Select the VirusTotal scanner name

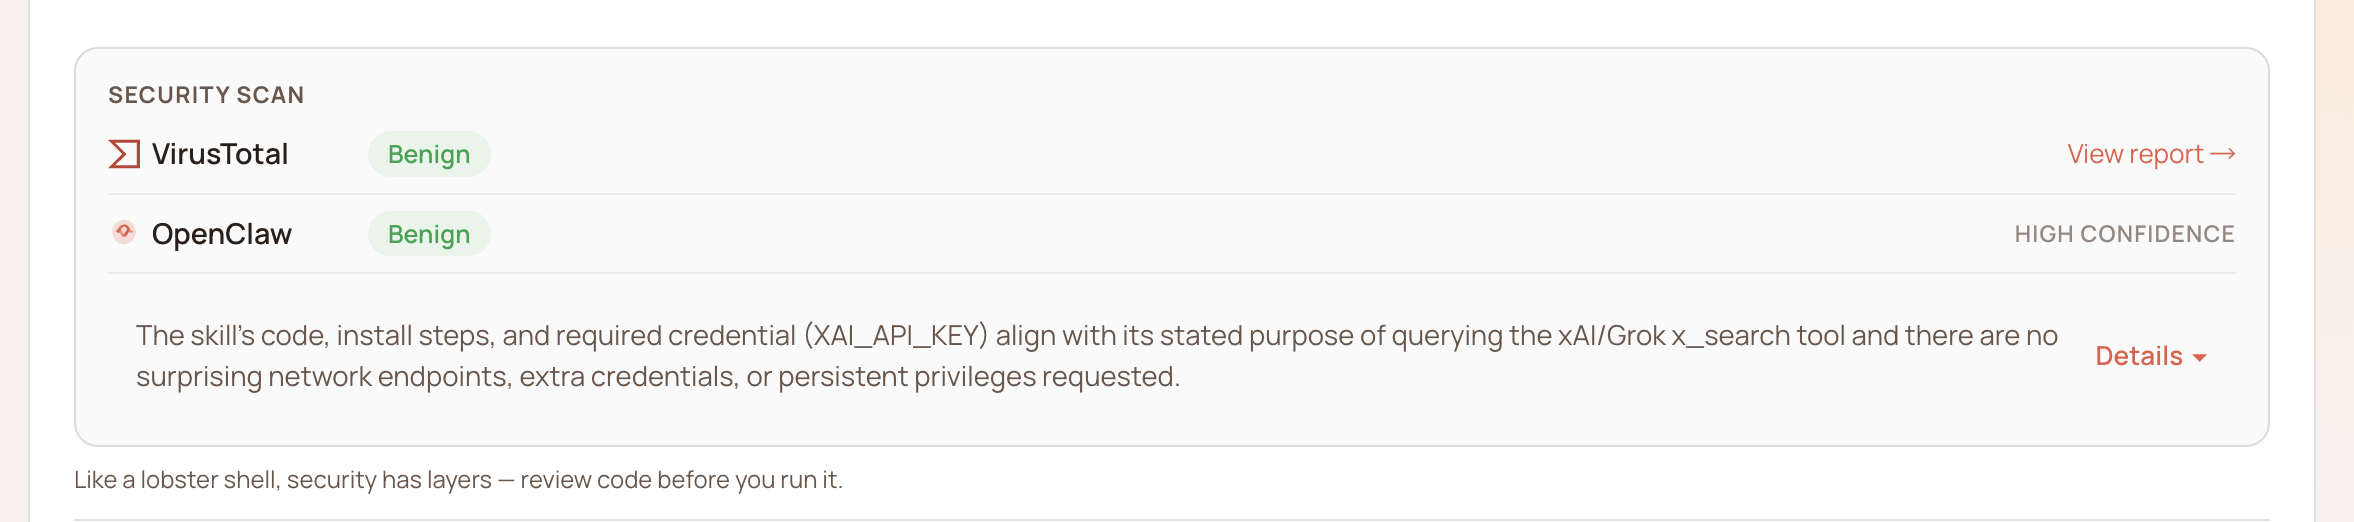pyautogui.click(x=220, y=154)
